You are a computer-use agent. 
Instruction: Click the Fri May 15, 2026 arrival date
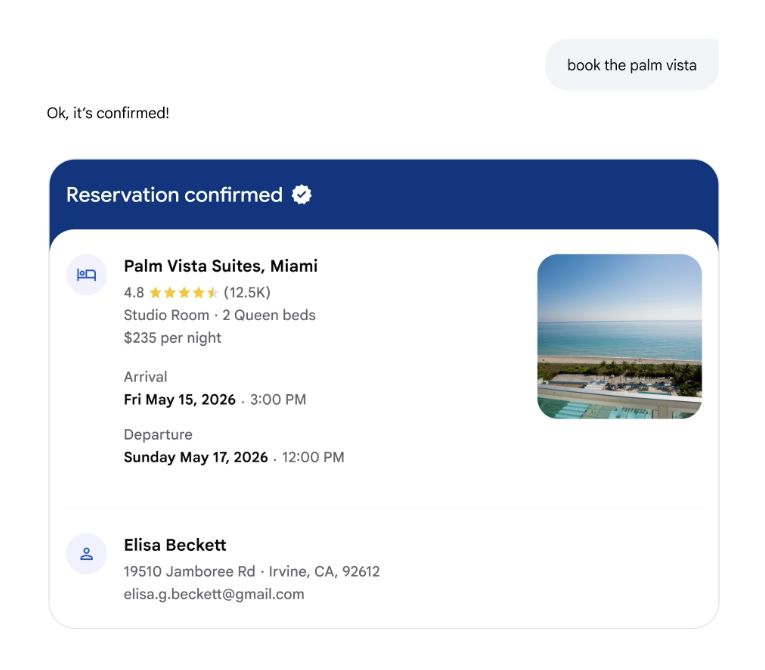pyautogui.click(x=180, y=400)
